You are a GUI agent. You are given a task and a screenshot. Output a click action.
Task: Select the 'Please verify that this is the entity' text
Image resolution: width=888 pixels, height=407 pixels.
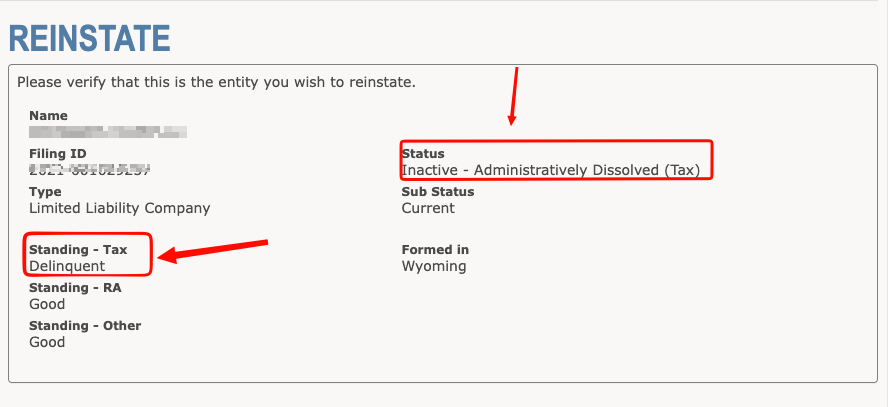tap(216, 83)
